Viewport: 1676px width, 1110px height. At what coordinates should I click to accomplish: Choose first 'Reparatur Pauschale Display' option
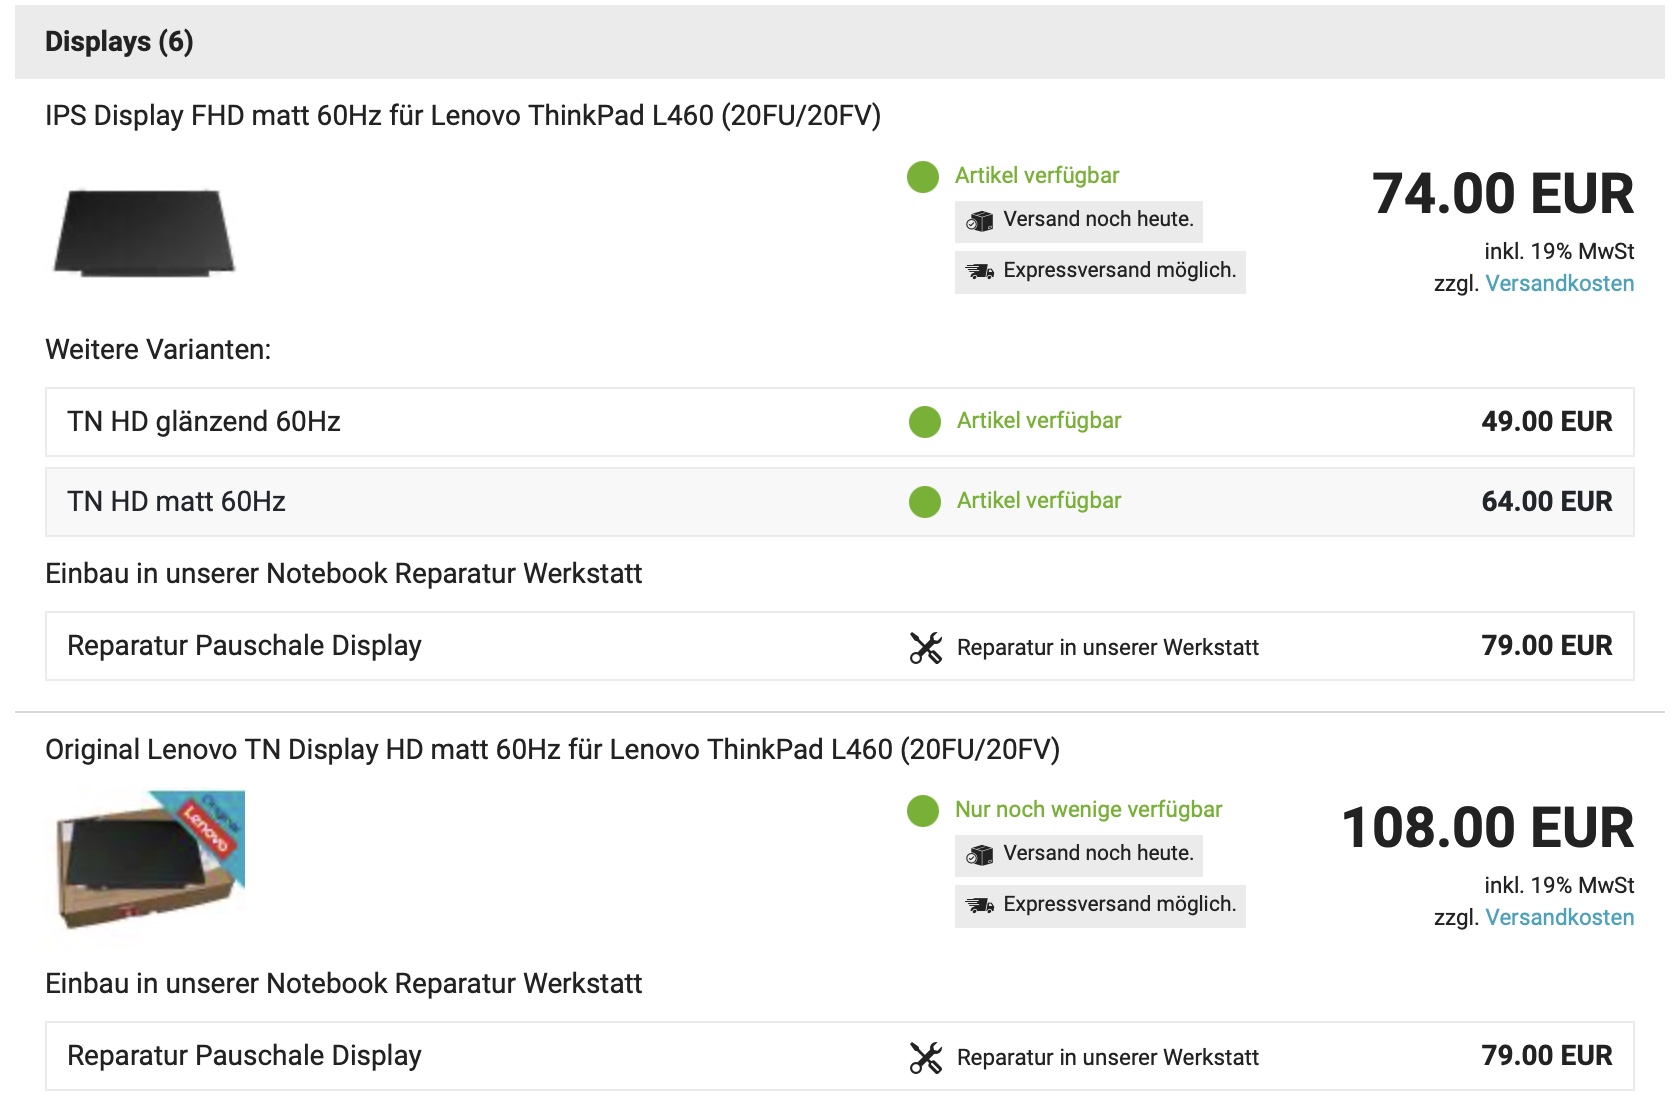coord(244,646)
